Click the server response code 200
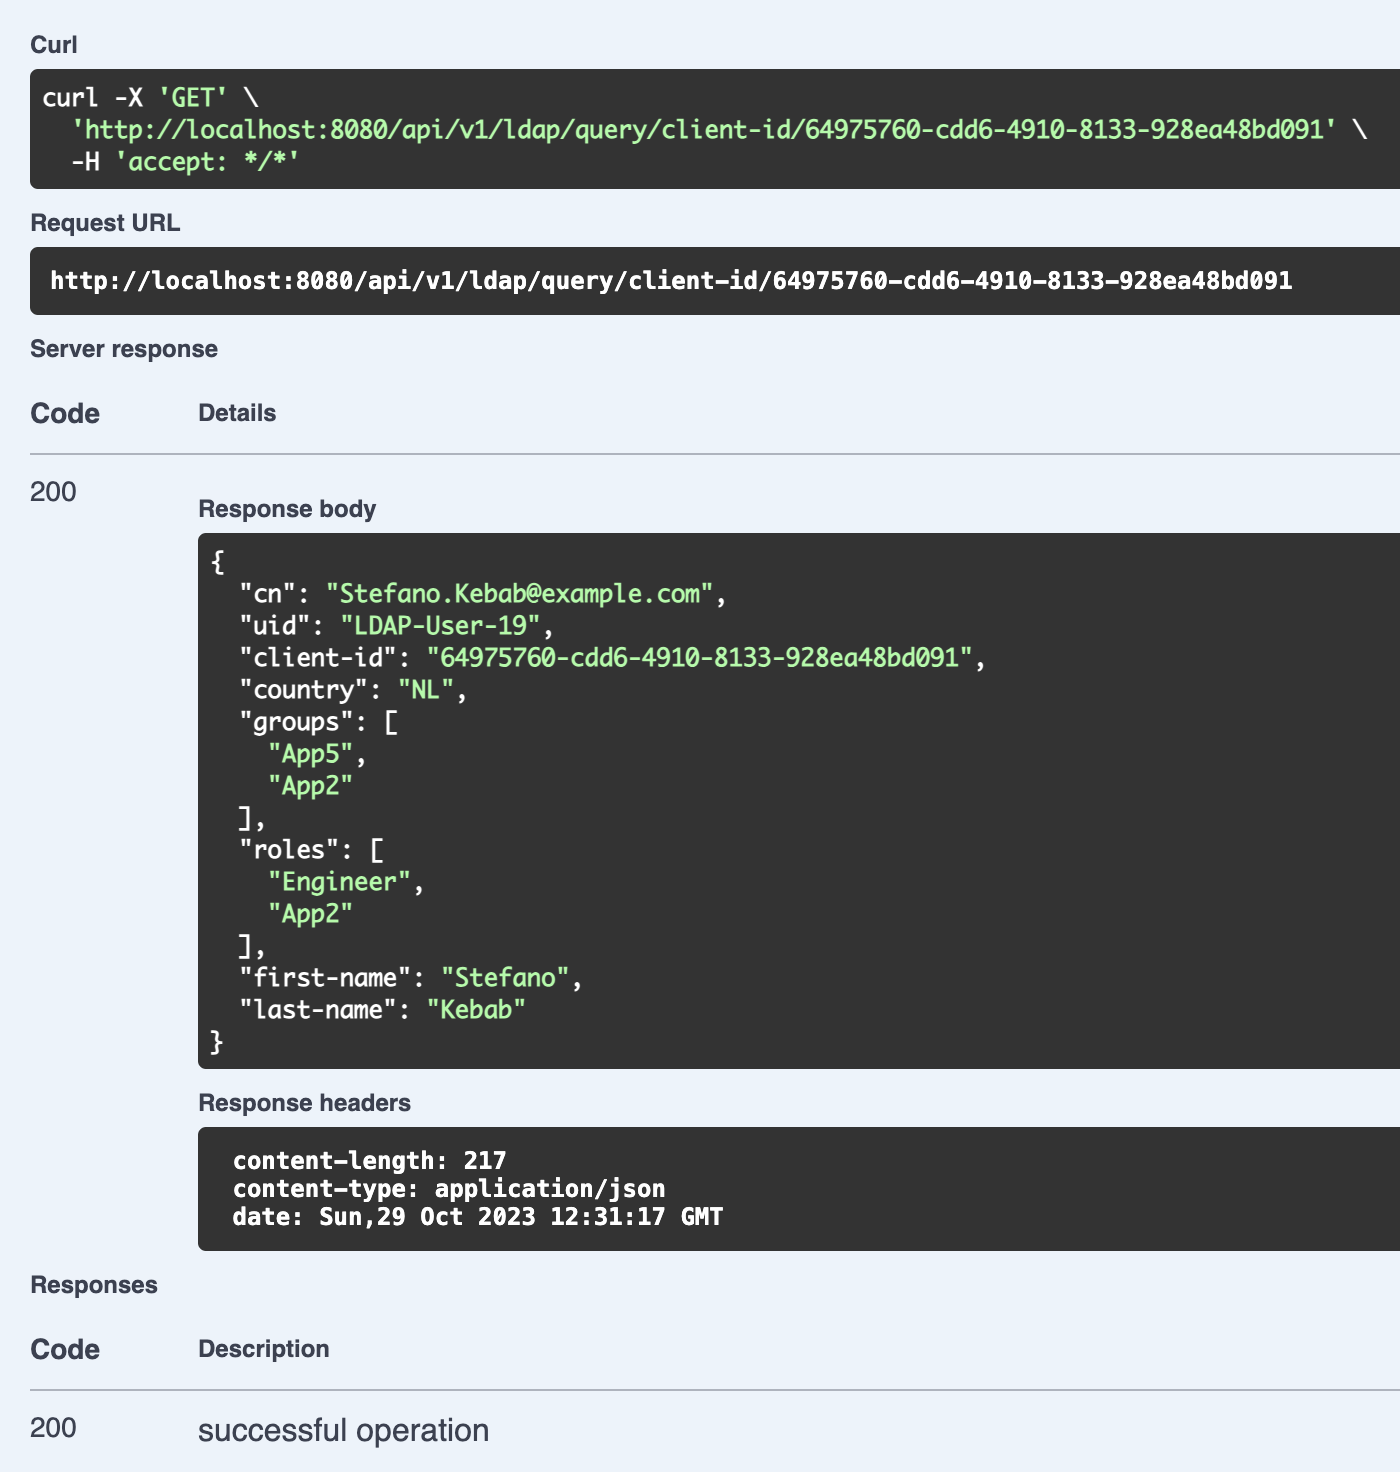This screenshot has width=1400, height=1472. pyautogui.click(x=55, y=492)
